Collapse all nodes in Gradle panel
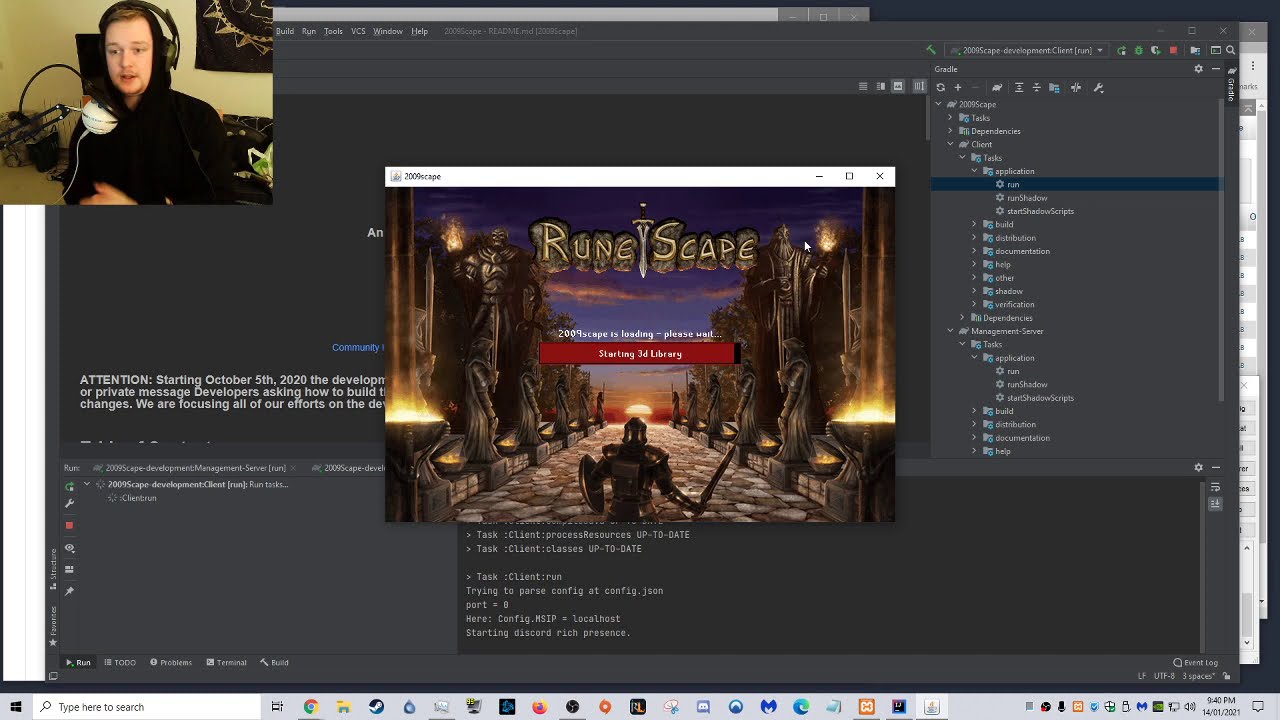This screenshot has height=720, width=1280. pyautogui.click(x=1036, y=88)
